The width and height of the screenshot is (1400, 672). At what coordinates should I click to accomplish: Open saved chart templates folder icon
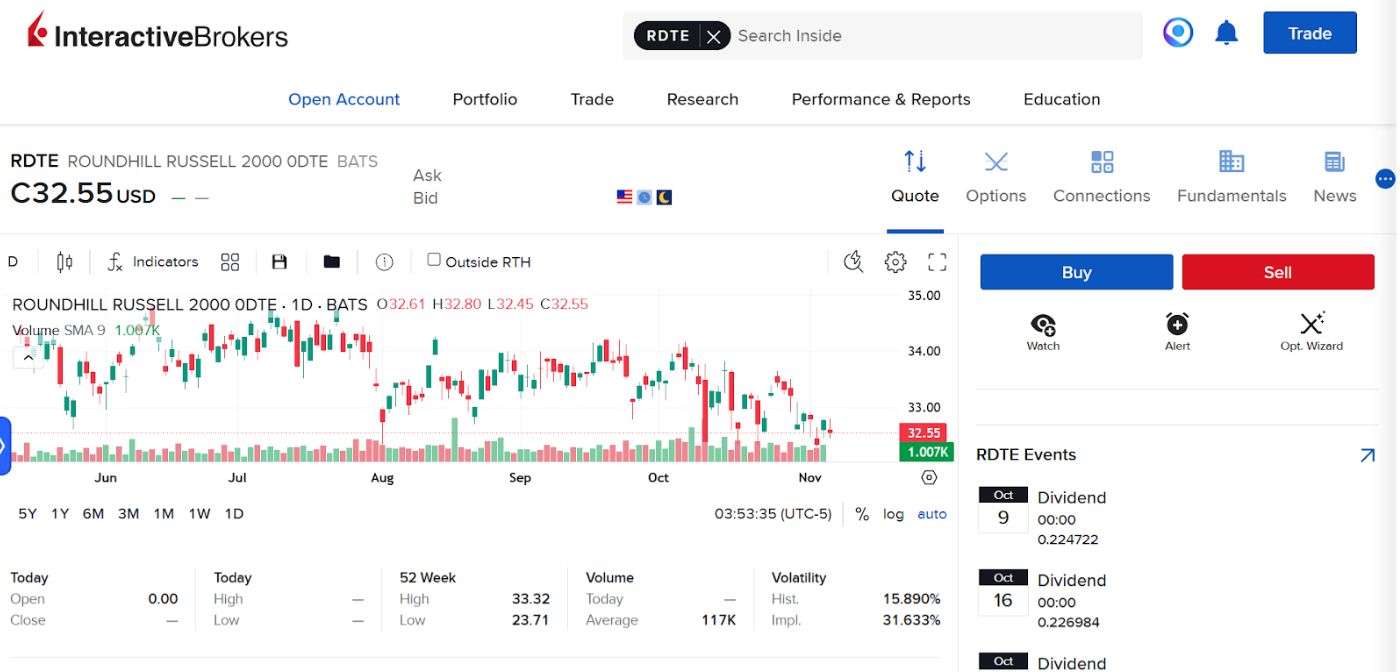point(331,261)
